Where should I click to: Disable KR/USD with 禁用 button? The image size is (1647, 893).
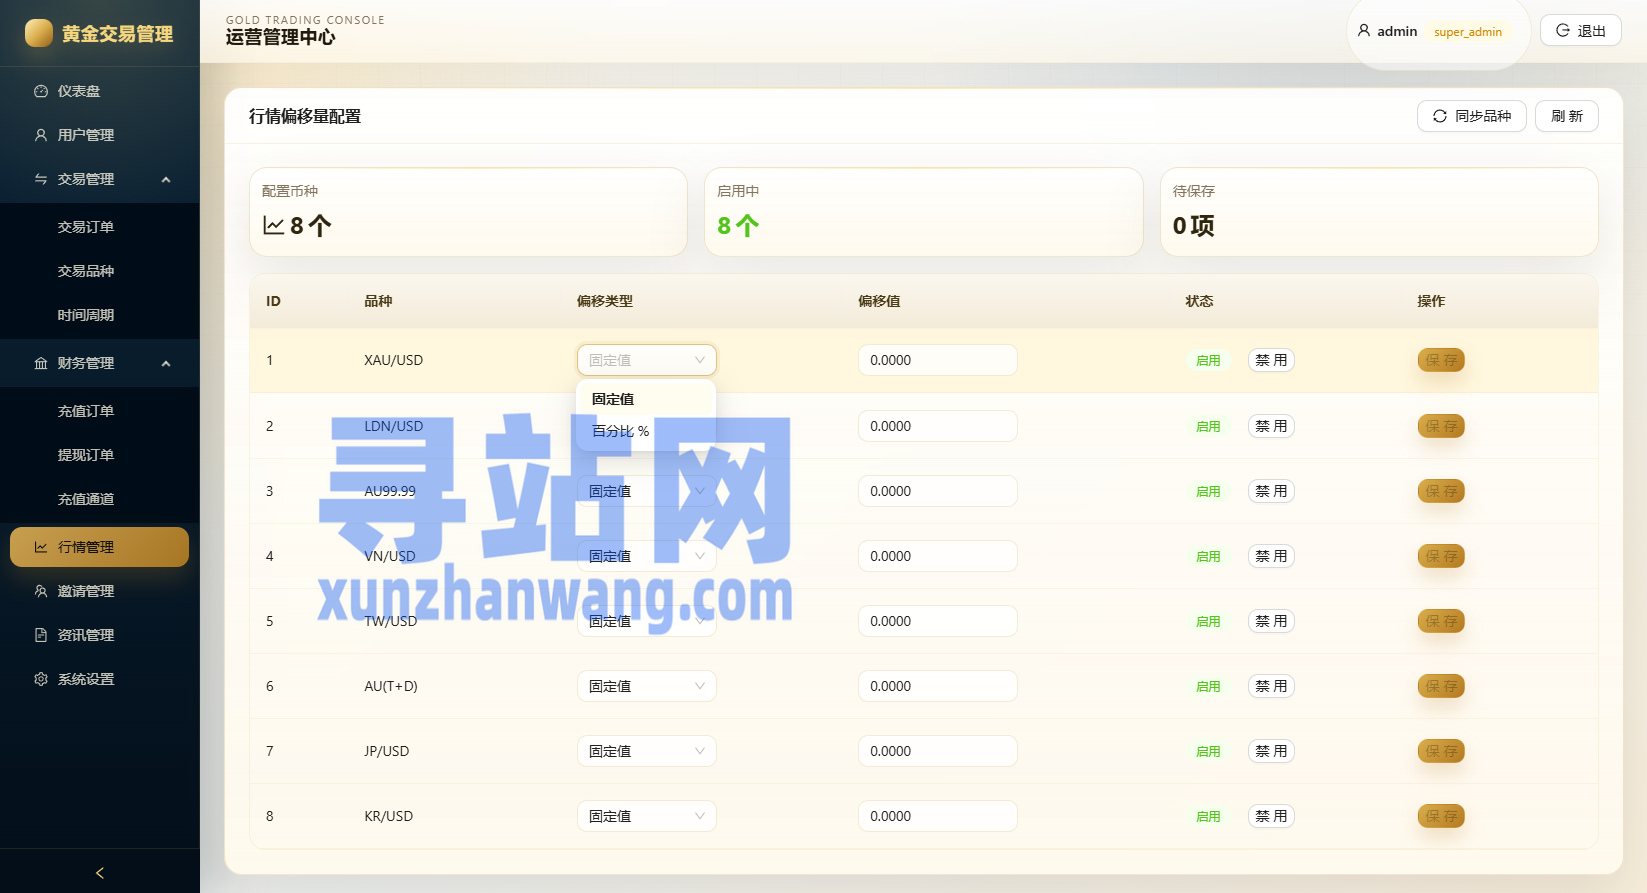tap(1271, 816)
